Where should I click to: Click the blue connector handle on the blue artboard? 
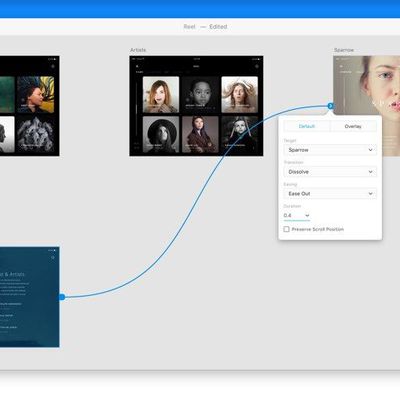62,297
